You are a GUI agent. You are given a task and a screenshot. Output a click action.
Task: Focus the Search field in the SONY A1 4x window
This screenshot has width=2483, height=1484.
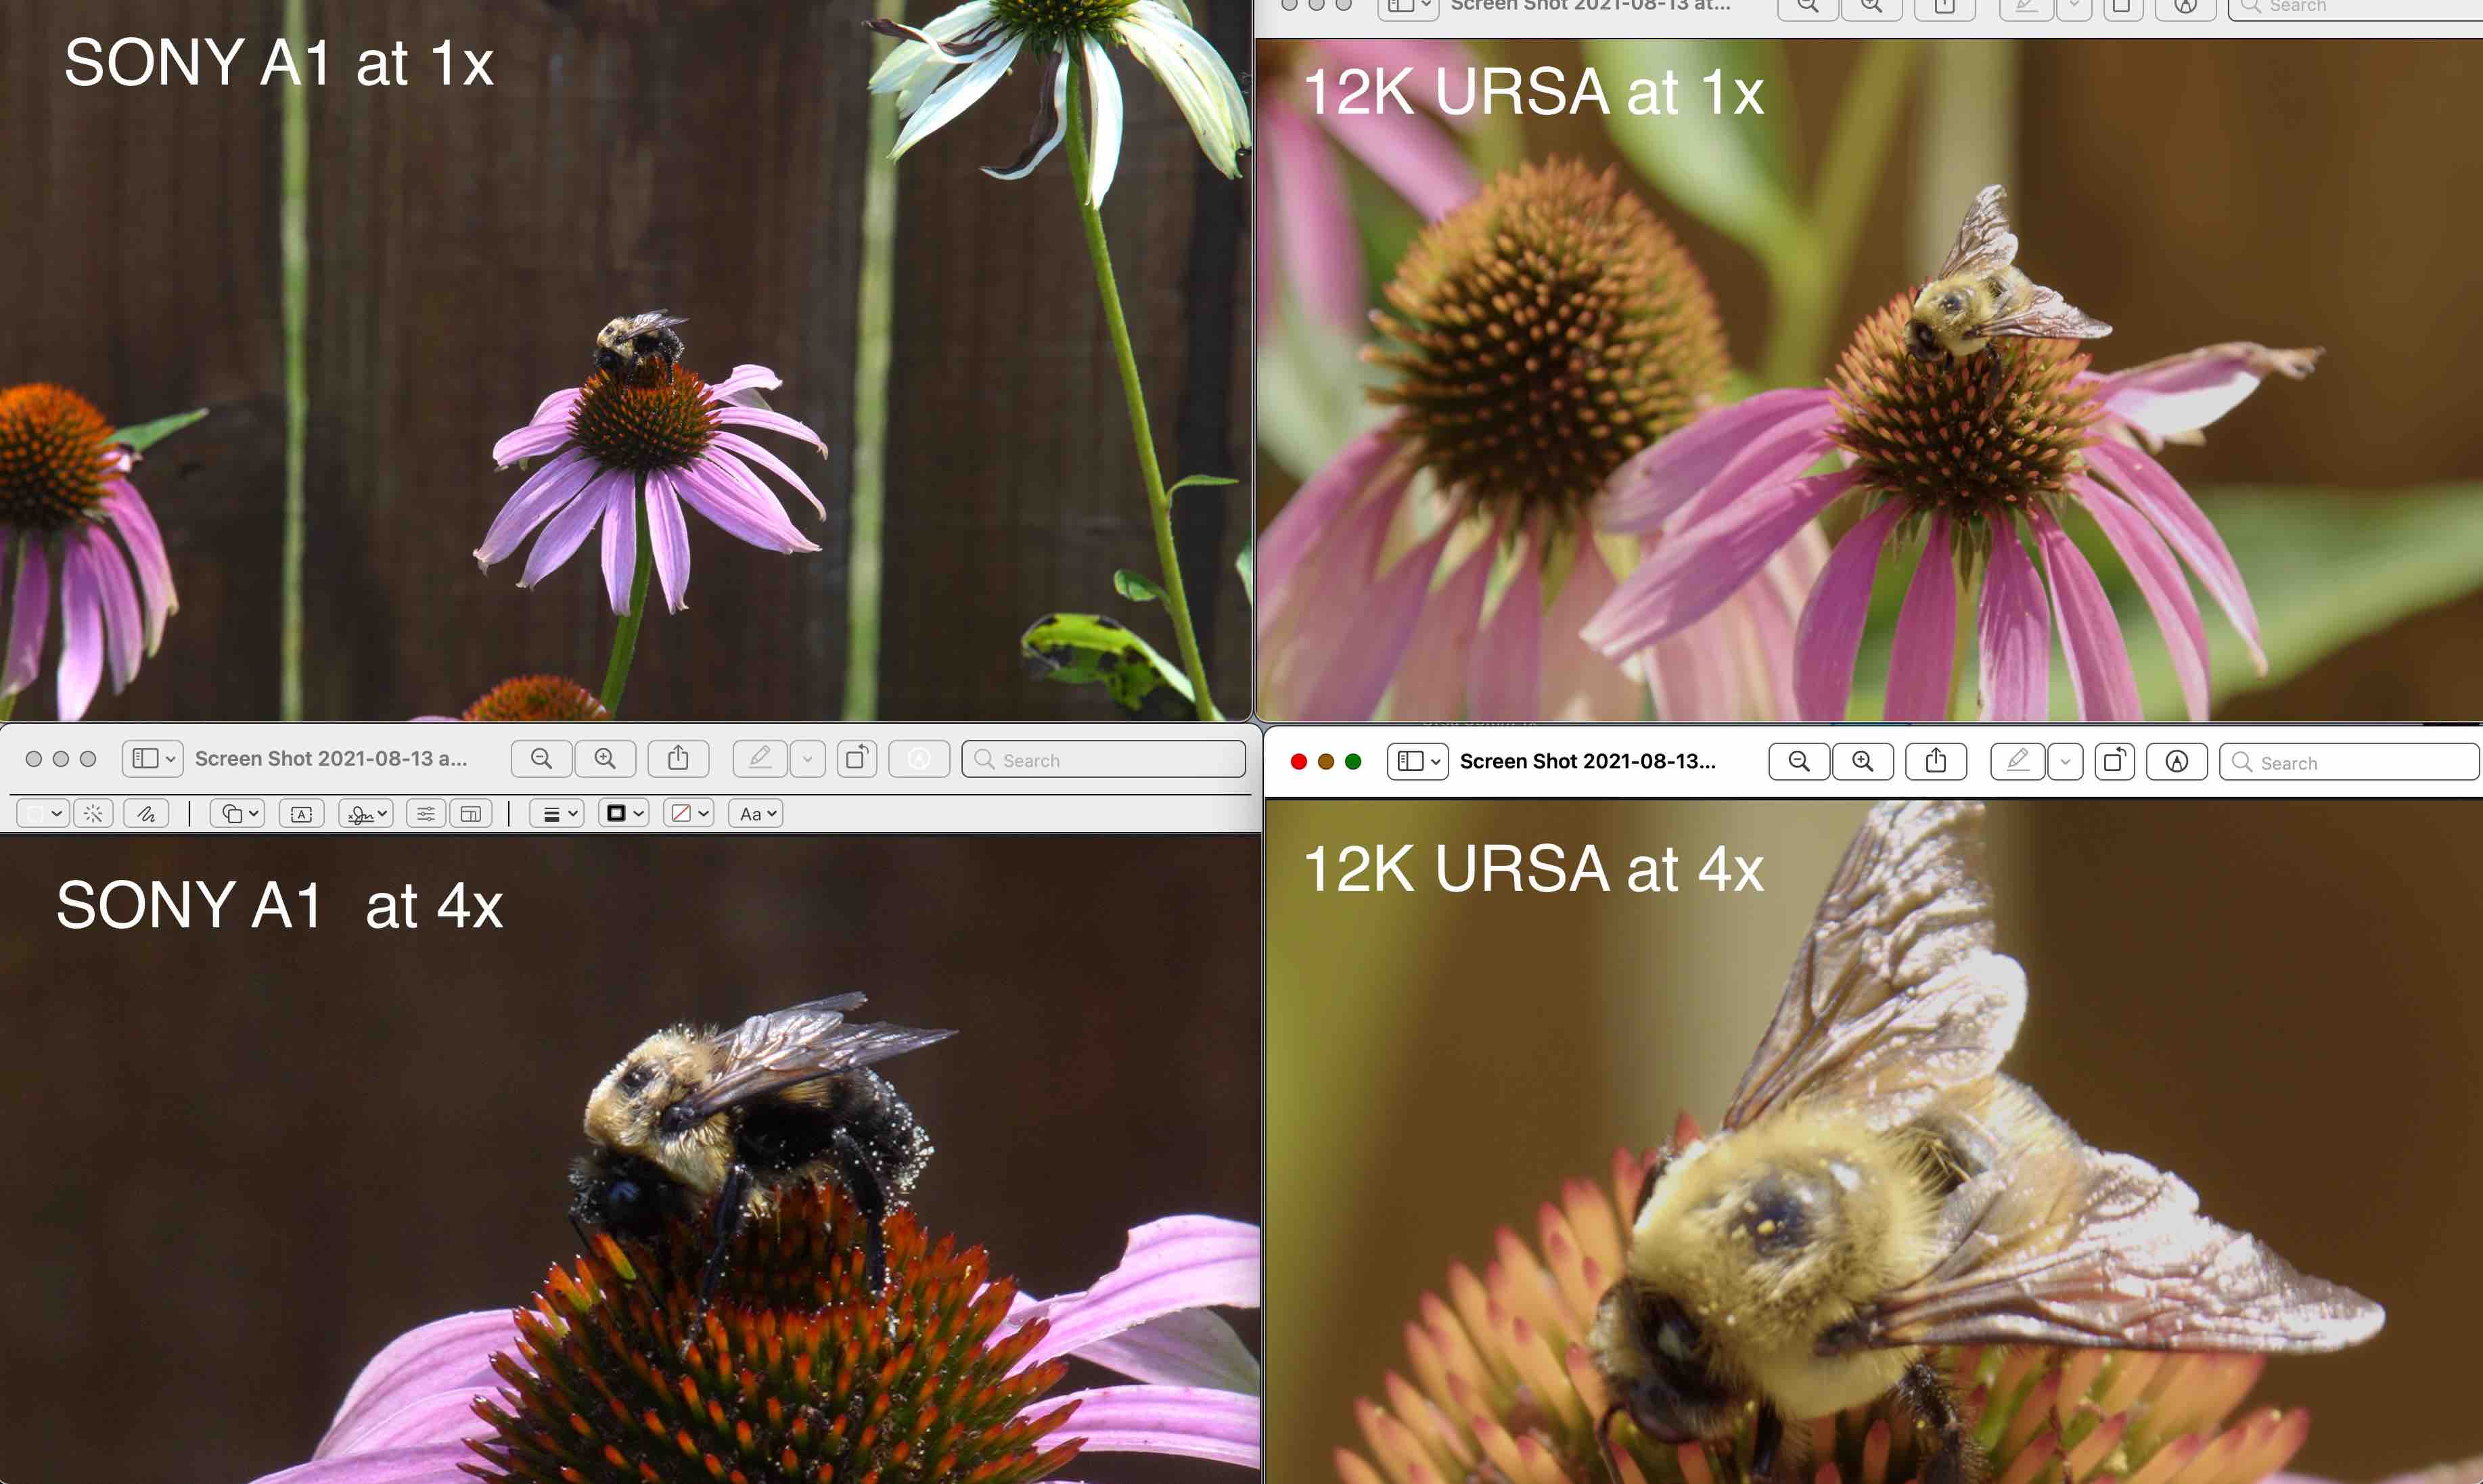pyautogui.click(x=1103, y=759)
